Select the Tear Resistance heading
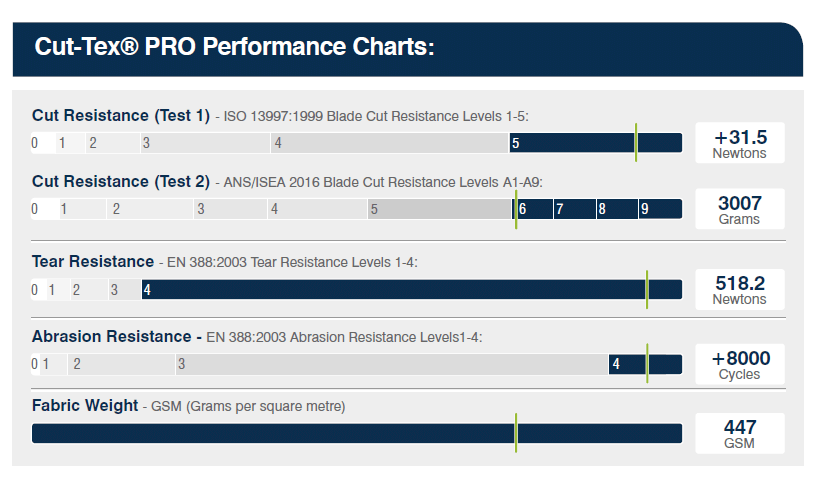Screen dimensions: 820x484 93,262
